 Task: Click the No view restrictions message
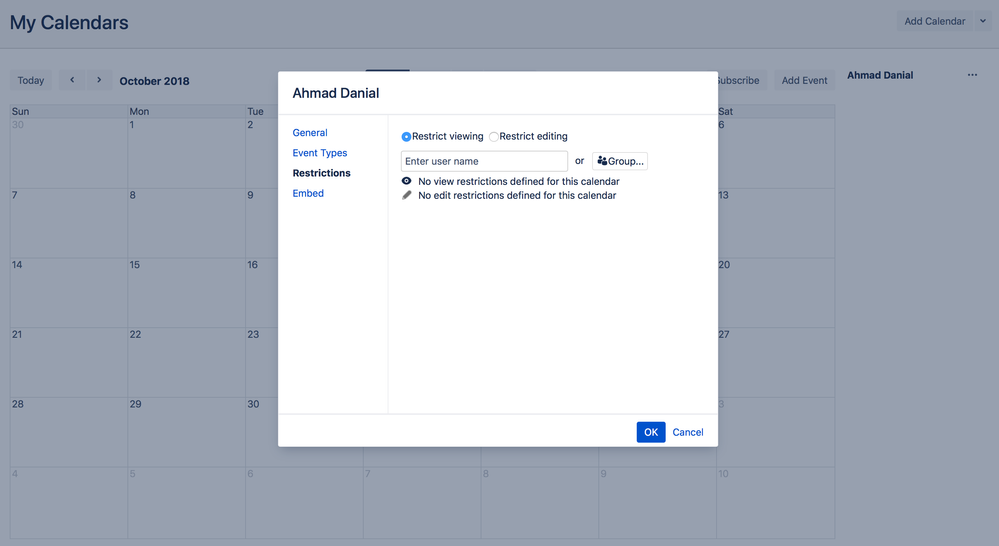[519, 182]
